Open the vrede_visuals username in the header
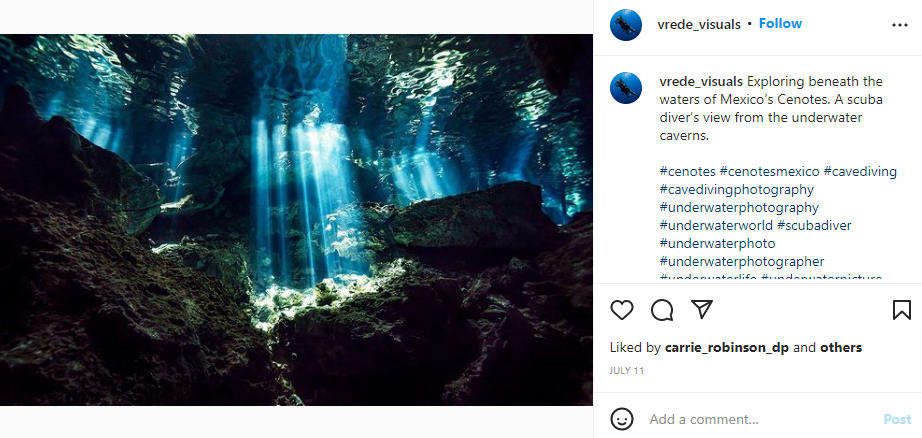 (x=700, y=24)
